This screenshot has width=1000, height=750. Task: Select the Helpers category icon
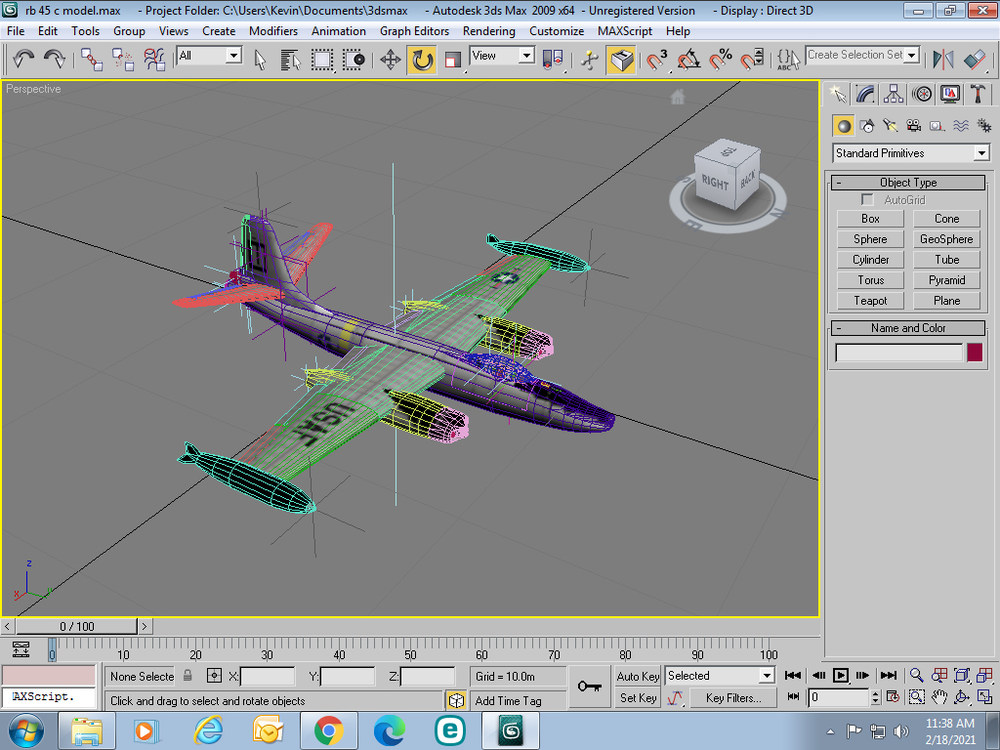pyautogui.click(x=937, y=126)
